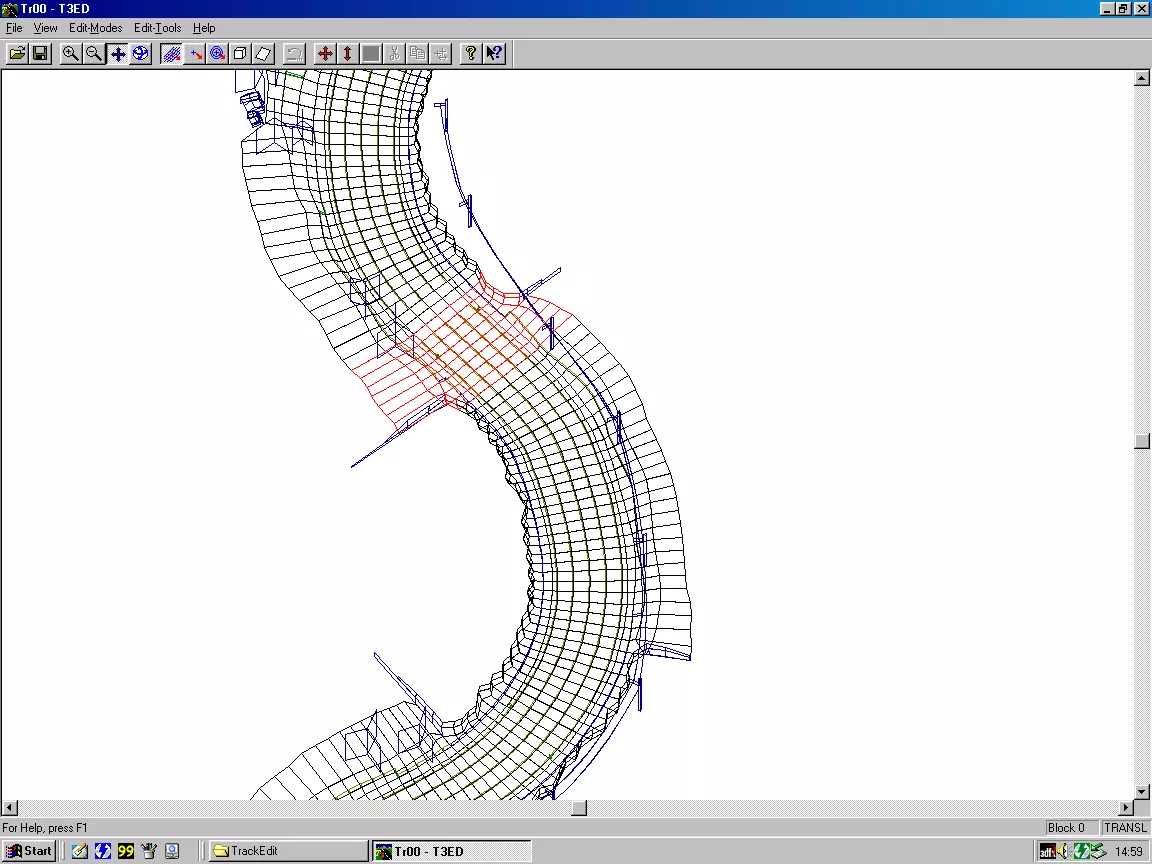This screenshot has width=1152, height=864.
Task: Select the blue point with red arrow mode
Action: click(195, 54)
